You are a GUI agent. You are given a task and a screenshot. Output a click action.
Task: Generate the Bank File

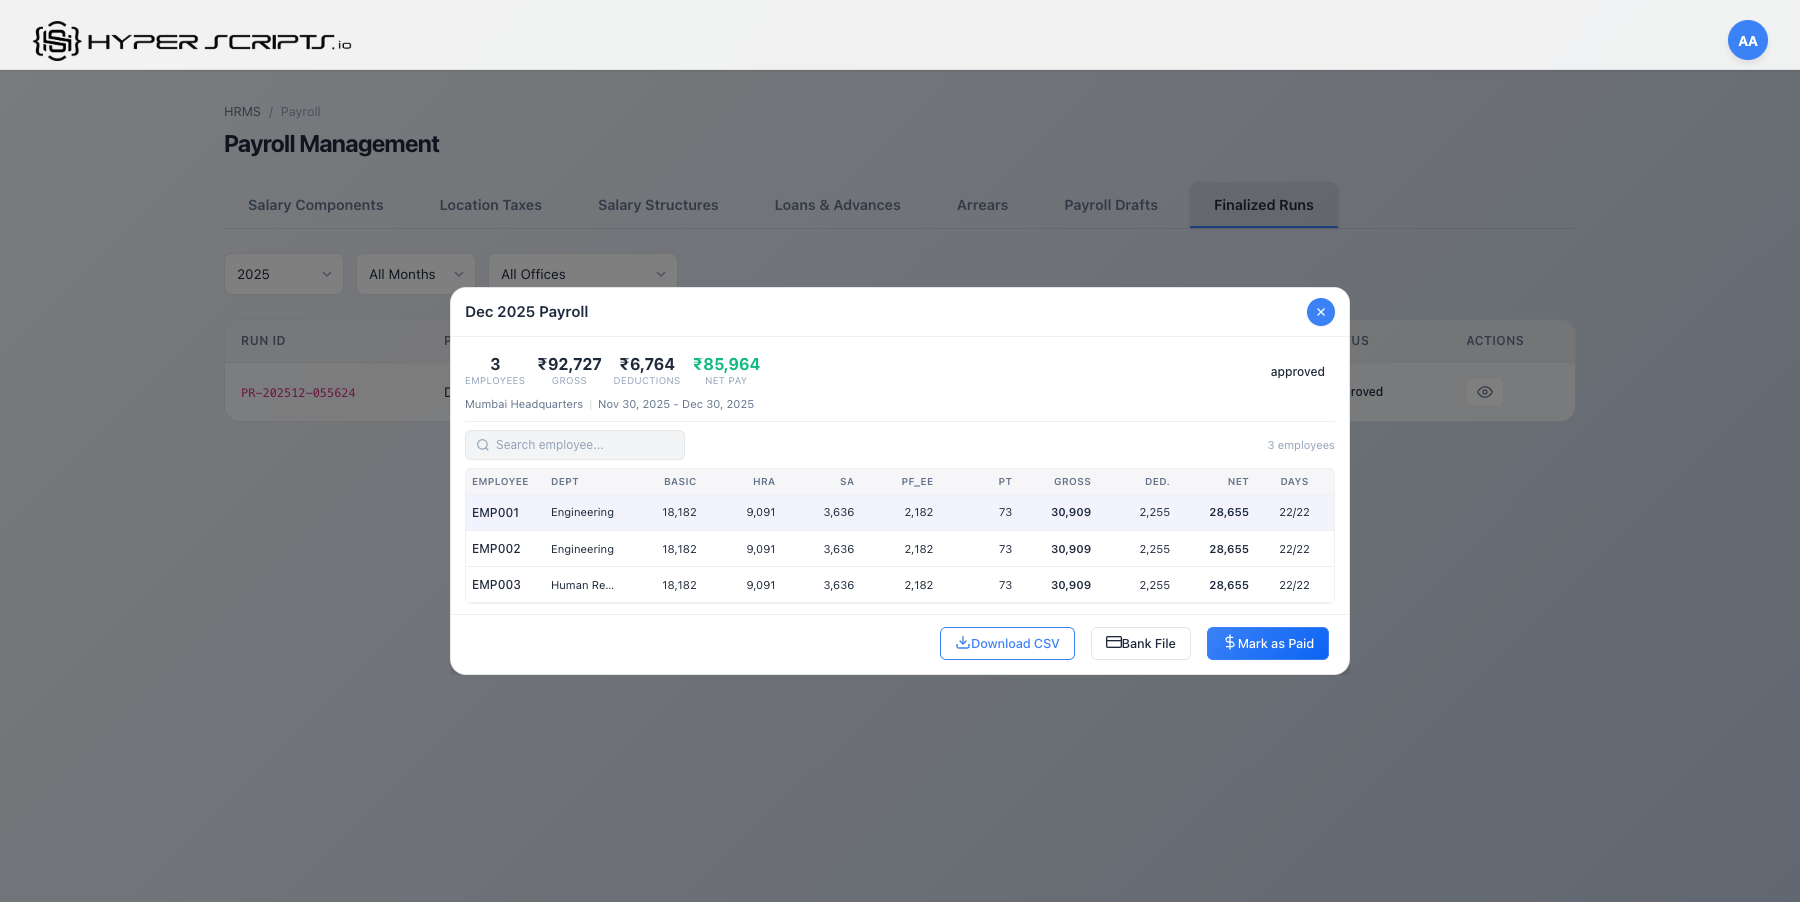(1140, 644)
